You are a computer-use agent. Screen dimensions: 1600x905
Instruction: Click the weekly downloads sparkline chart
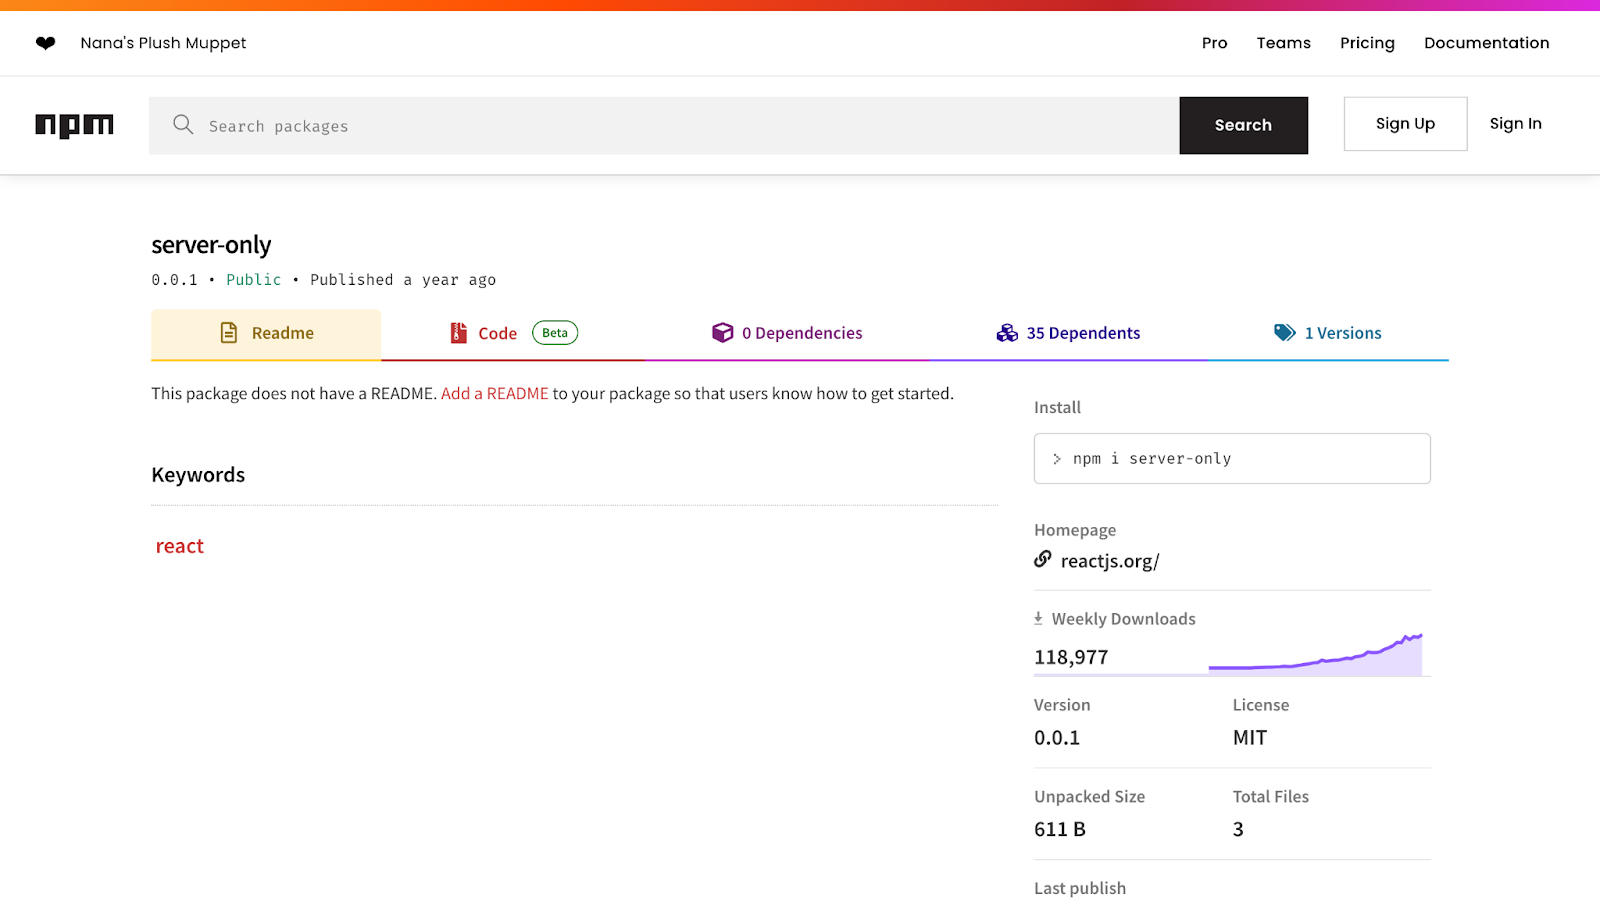pos(1315,653)
